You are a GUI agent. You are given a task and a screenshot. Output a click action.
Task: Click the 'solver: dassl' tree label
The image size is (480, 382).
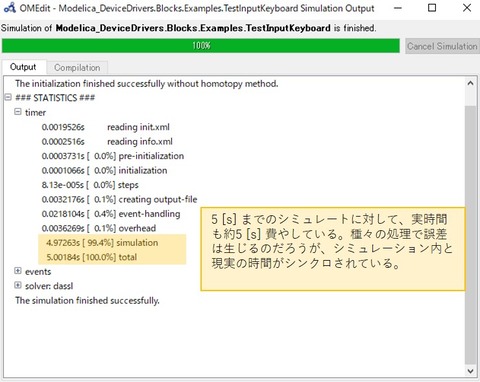(49, 286)
